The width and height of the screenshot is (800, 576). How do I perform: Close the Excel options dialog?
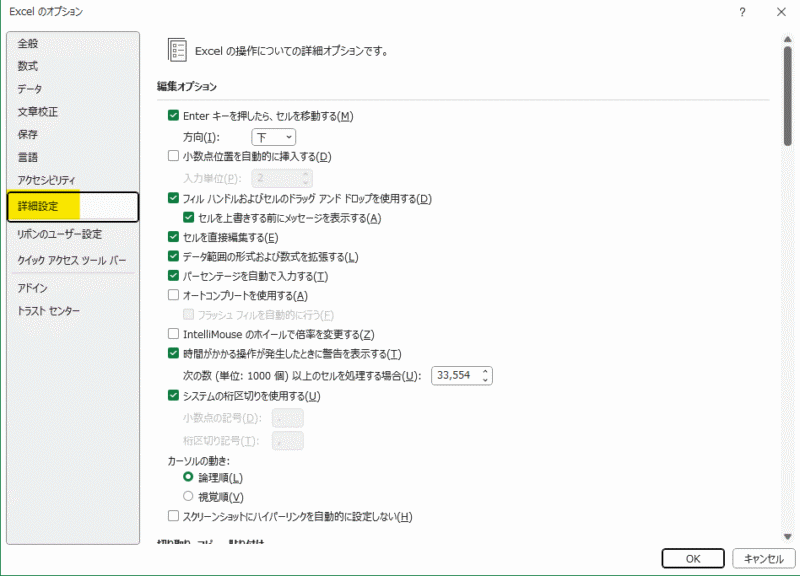tap(781, 12)
